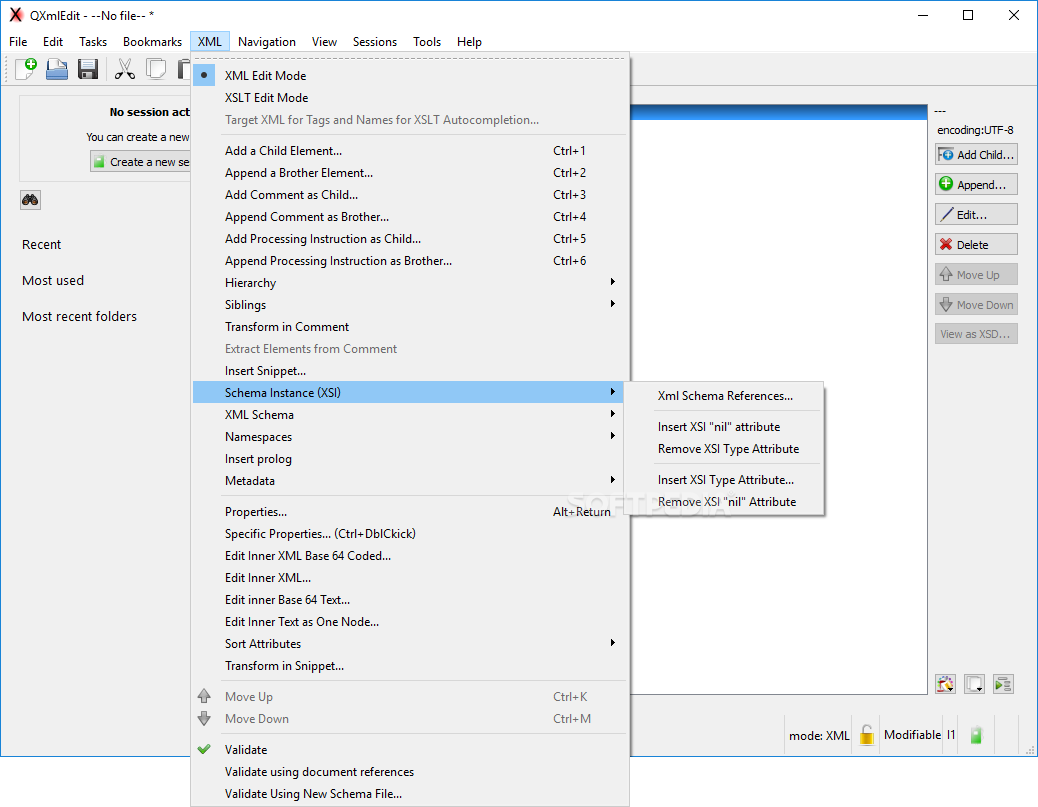
Task: Open Xml Schema References... in submenu
Action: (724, 396)
